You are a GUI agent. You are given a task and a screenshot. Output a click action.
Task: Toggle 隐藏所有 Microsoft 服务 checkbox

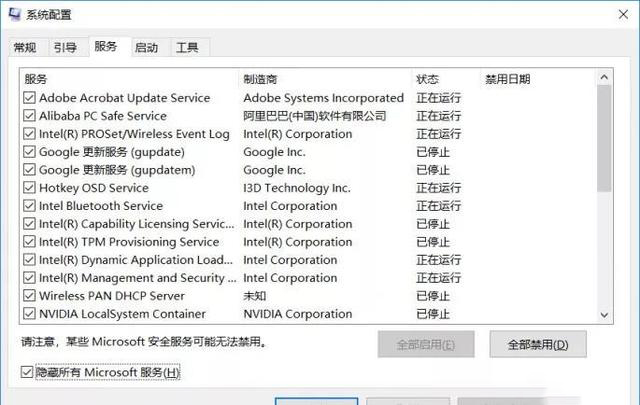coord(27,373)
